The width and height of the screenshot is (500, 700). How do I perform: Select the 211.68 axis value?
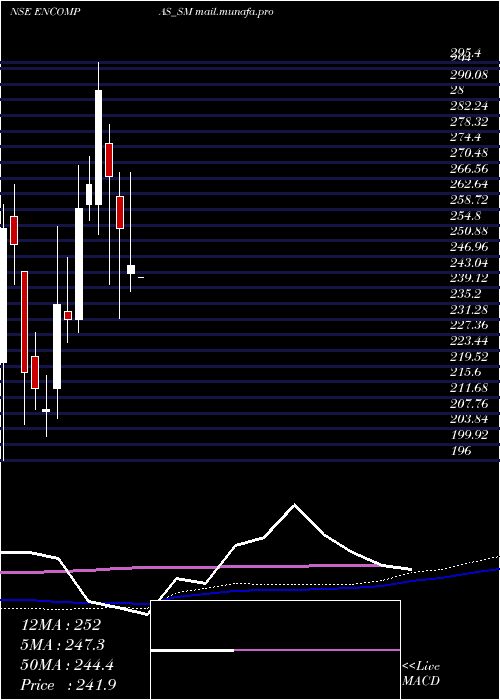click(469, 388)
